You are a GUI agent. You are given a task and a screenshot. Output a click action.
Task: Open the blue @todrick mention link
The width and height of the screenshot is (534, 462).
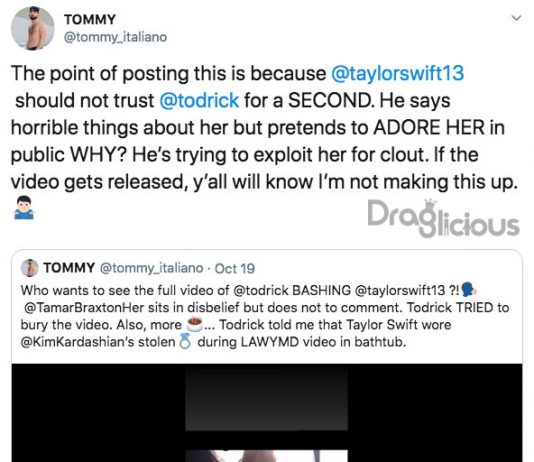click(x=199, y=100)
